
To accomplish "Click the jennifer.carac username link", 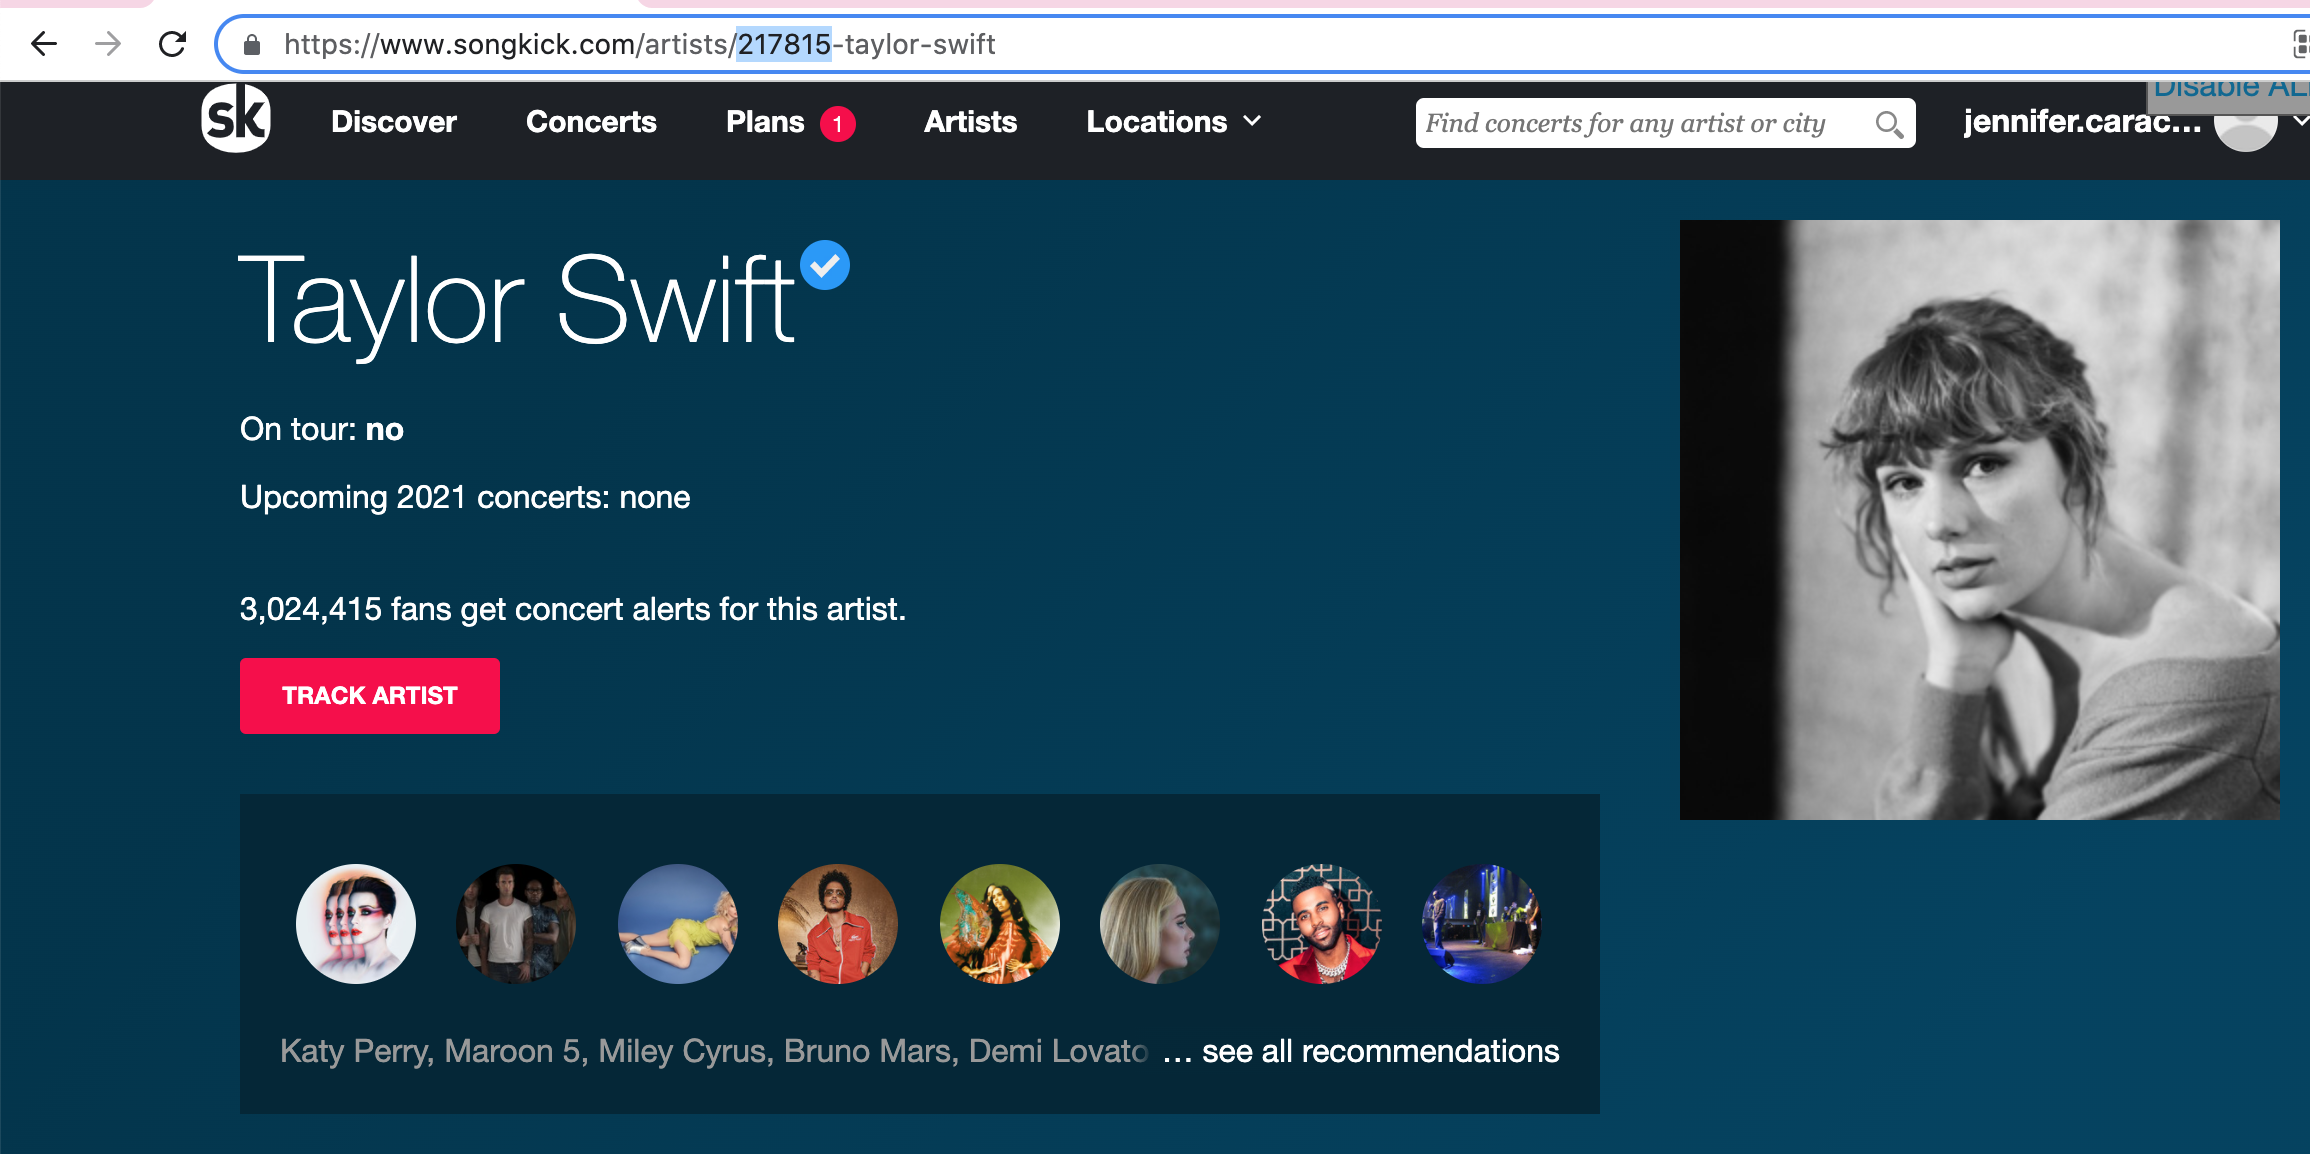I will 2082,122.
